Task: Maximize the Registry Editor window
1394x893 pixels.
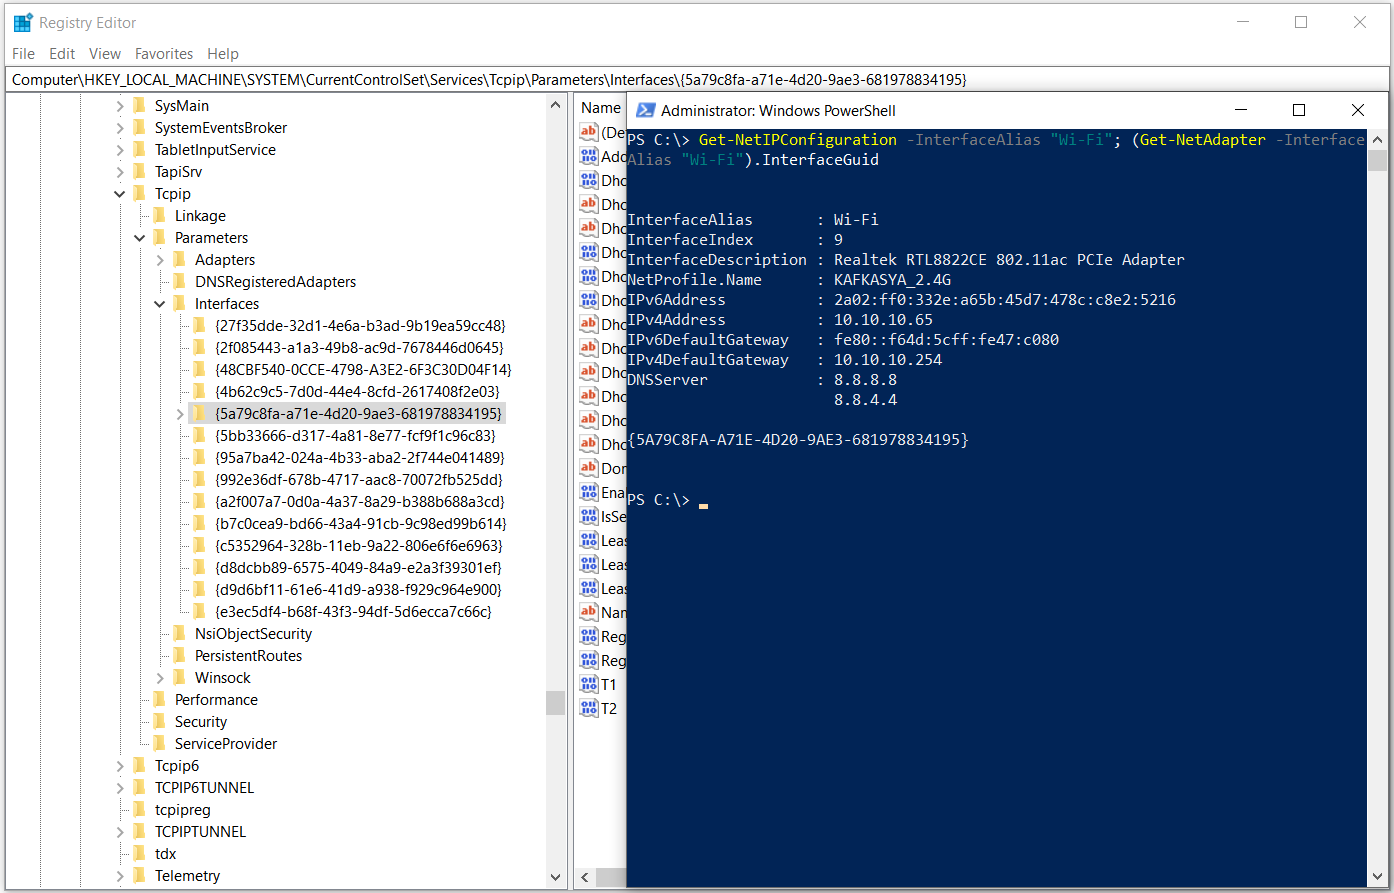Action: tap(1301, 22)
